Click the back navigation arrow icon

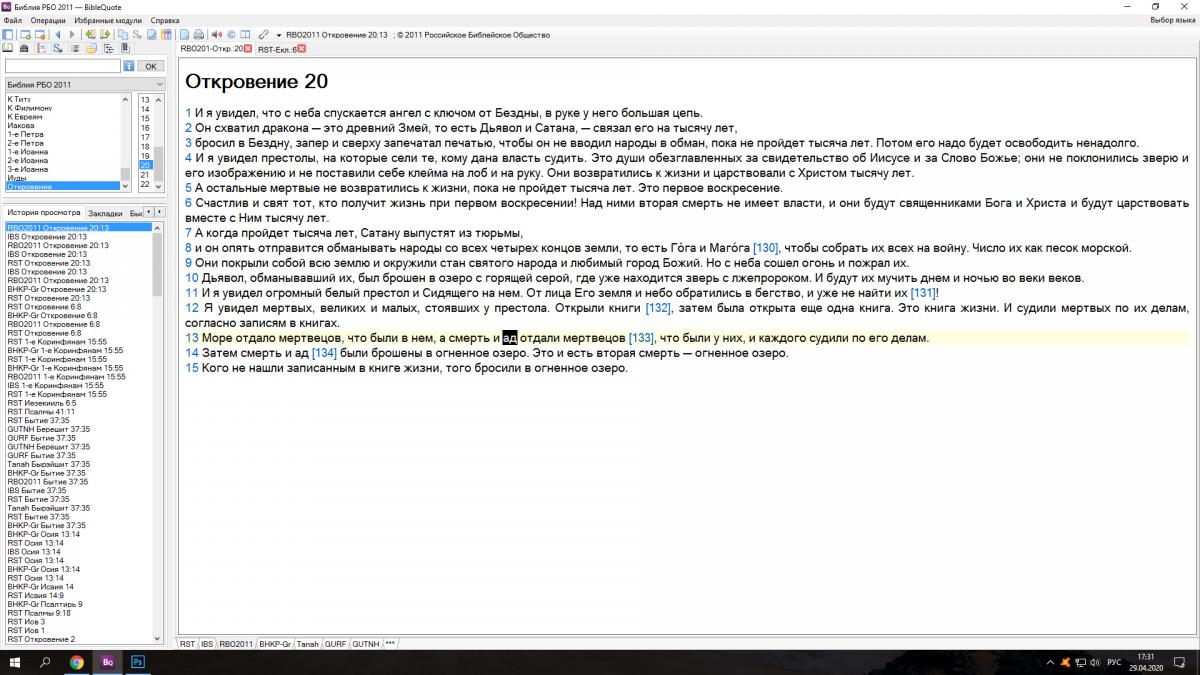pyautogui.click(x=58, y=34)
